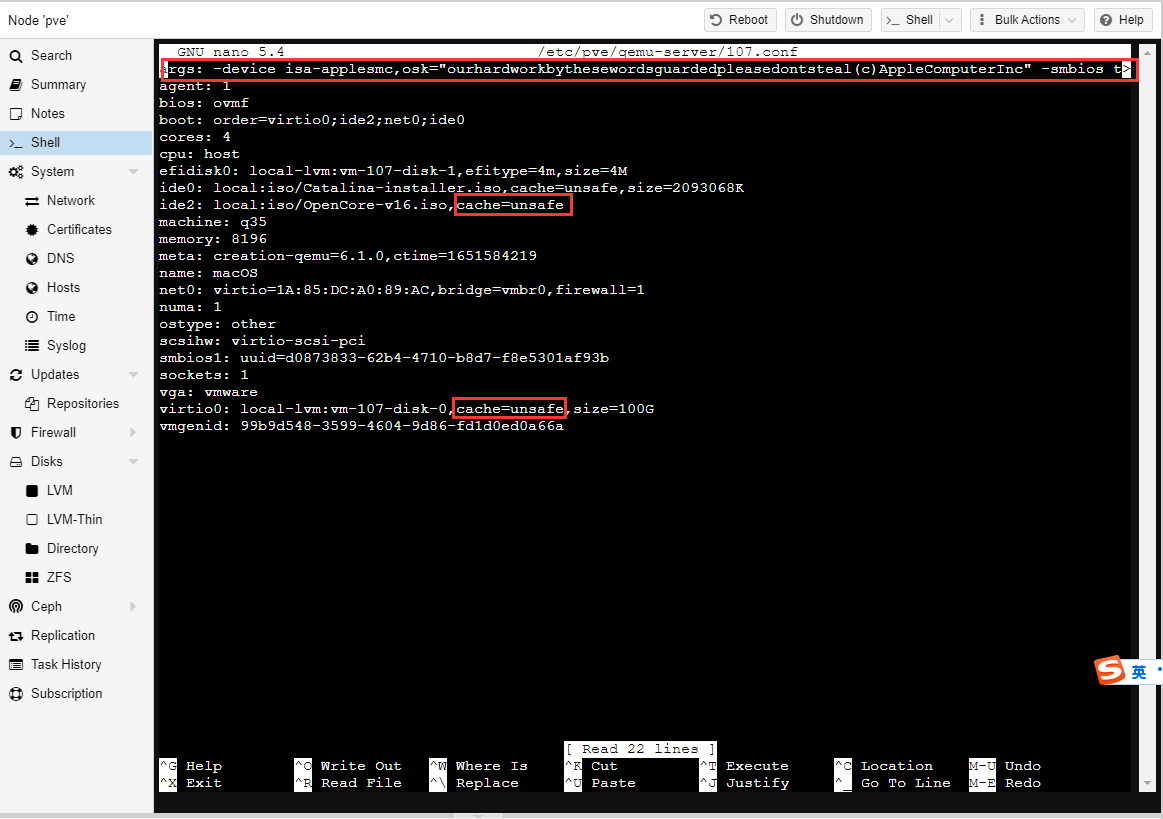Collapse the Disks section arrow

pyautogui.click(x=133, y=462)
